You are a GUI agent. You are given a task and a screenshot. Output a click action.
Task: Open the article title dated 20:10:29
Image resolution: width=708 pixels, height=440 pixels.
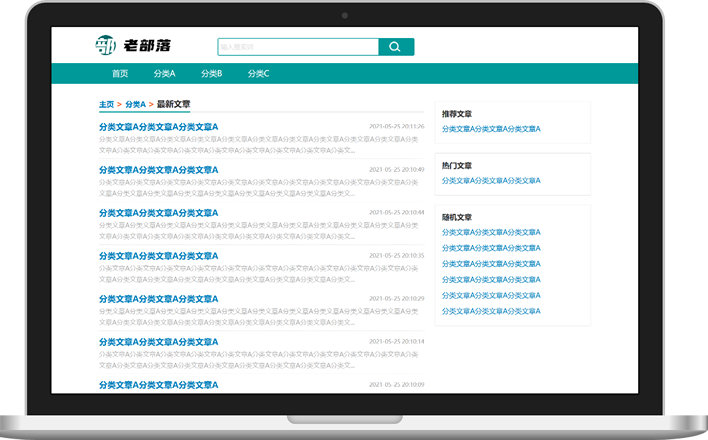pos(158,299)
